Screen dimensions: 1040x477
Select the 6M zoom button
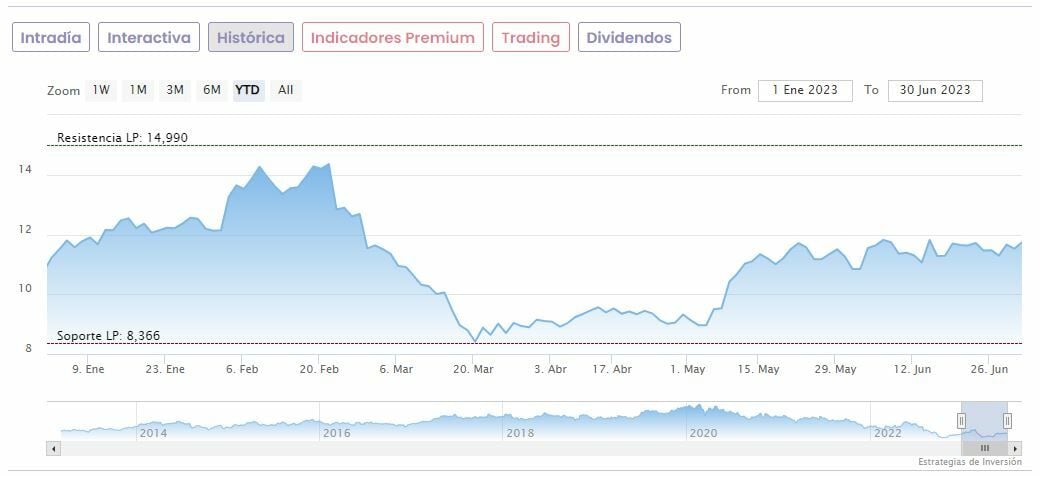pyautogui.click(x=212, y=90)
